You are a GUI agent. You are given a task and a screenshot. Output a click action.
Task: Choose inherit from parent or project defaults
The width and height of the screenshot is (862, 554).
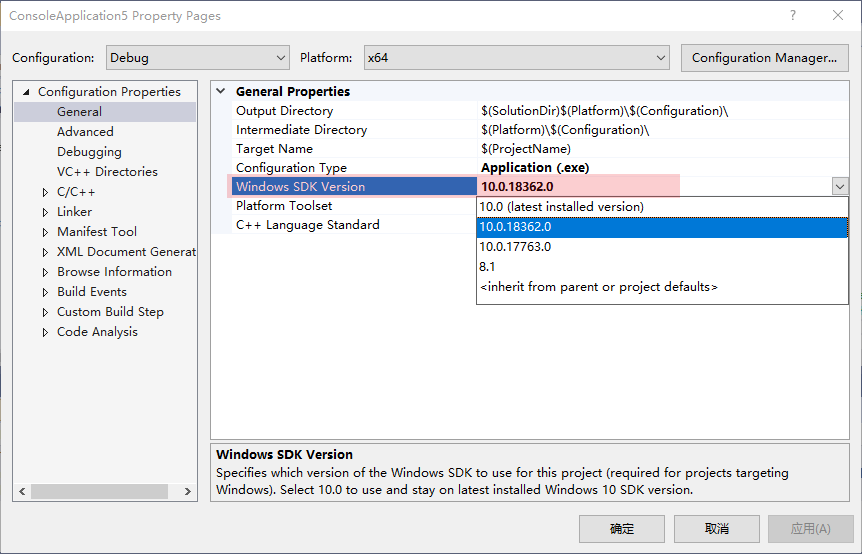[x=598, y=287]
